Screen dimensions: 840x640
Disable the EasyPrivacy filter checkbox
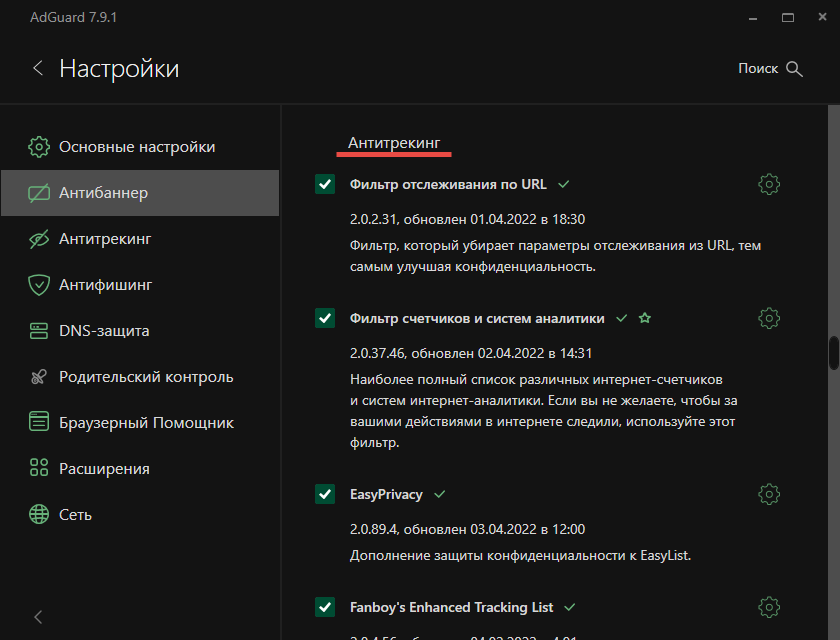[x=325, y=494]
